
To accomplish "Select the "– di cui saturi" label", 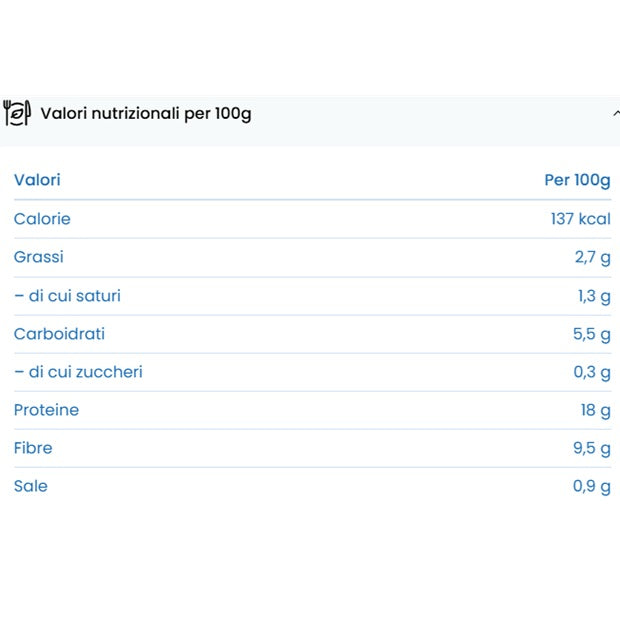I will point(67,296).
